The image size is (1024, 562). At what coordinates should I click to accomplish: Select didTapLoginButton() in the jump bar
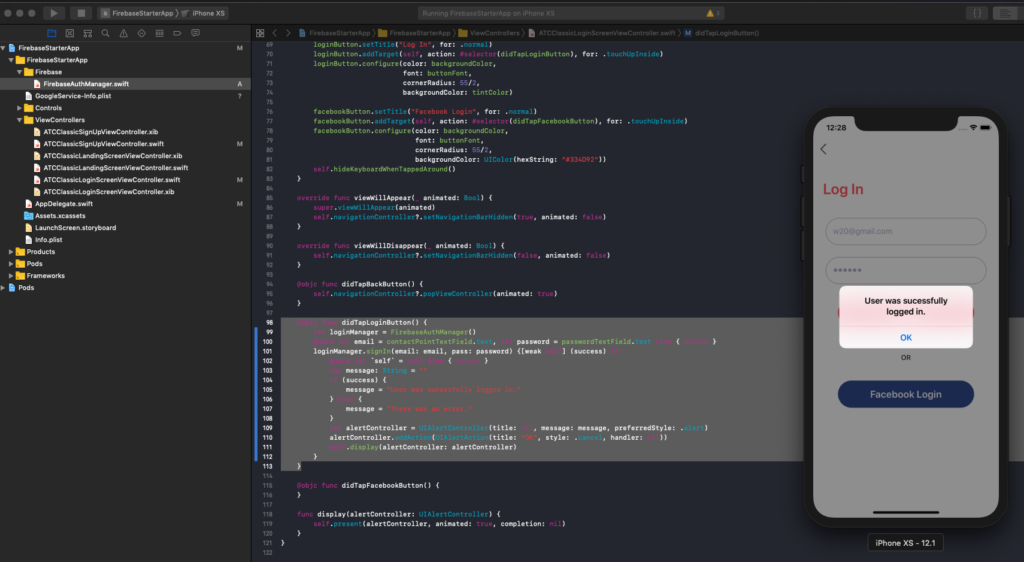tap(725, 33)
